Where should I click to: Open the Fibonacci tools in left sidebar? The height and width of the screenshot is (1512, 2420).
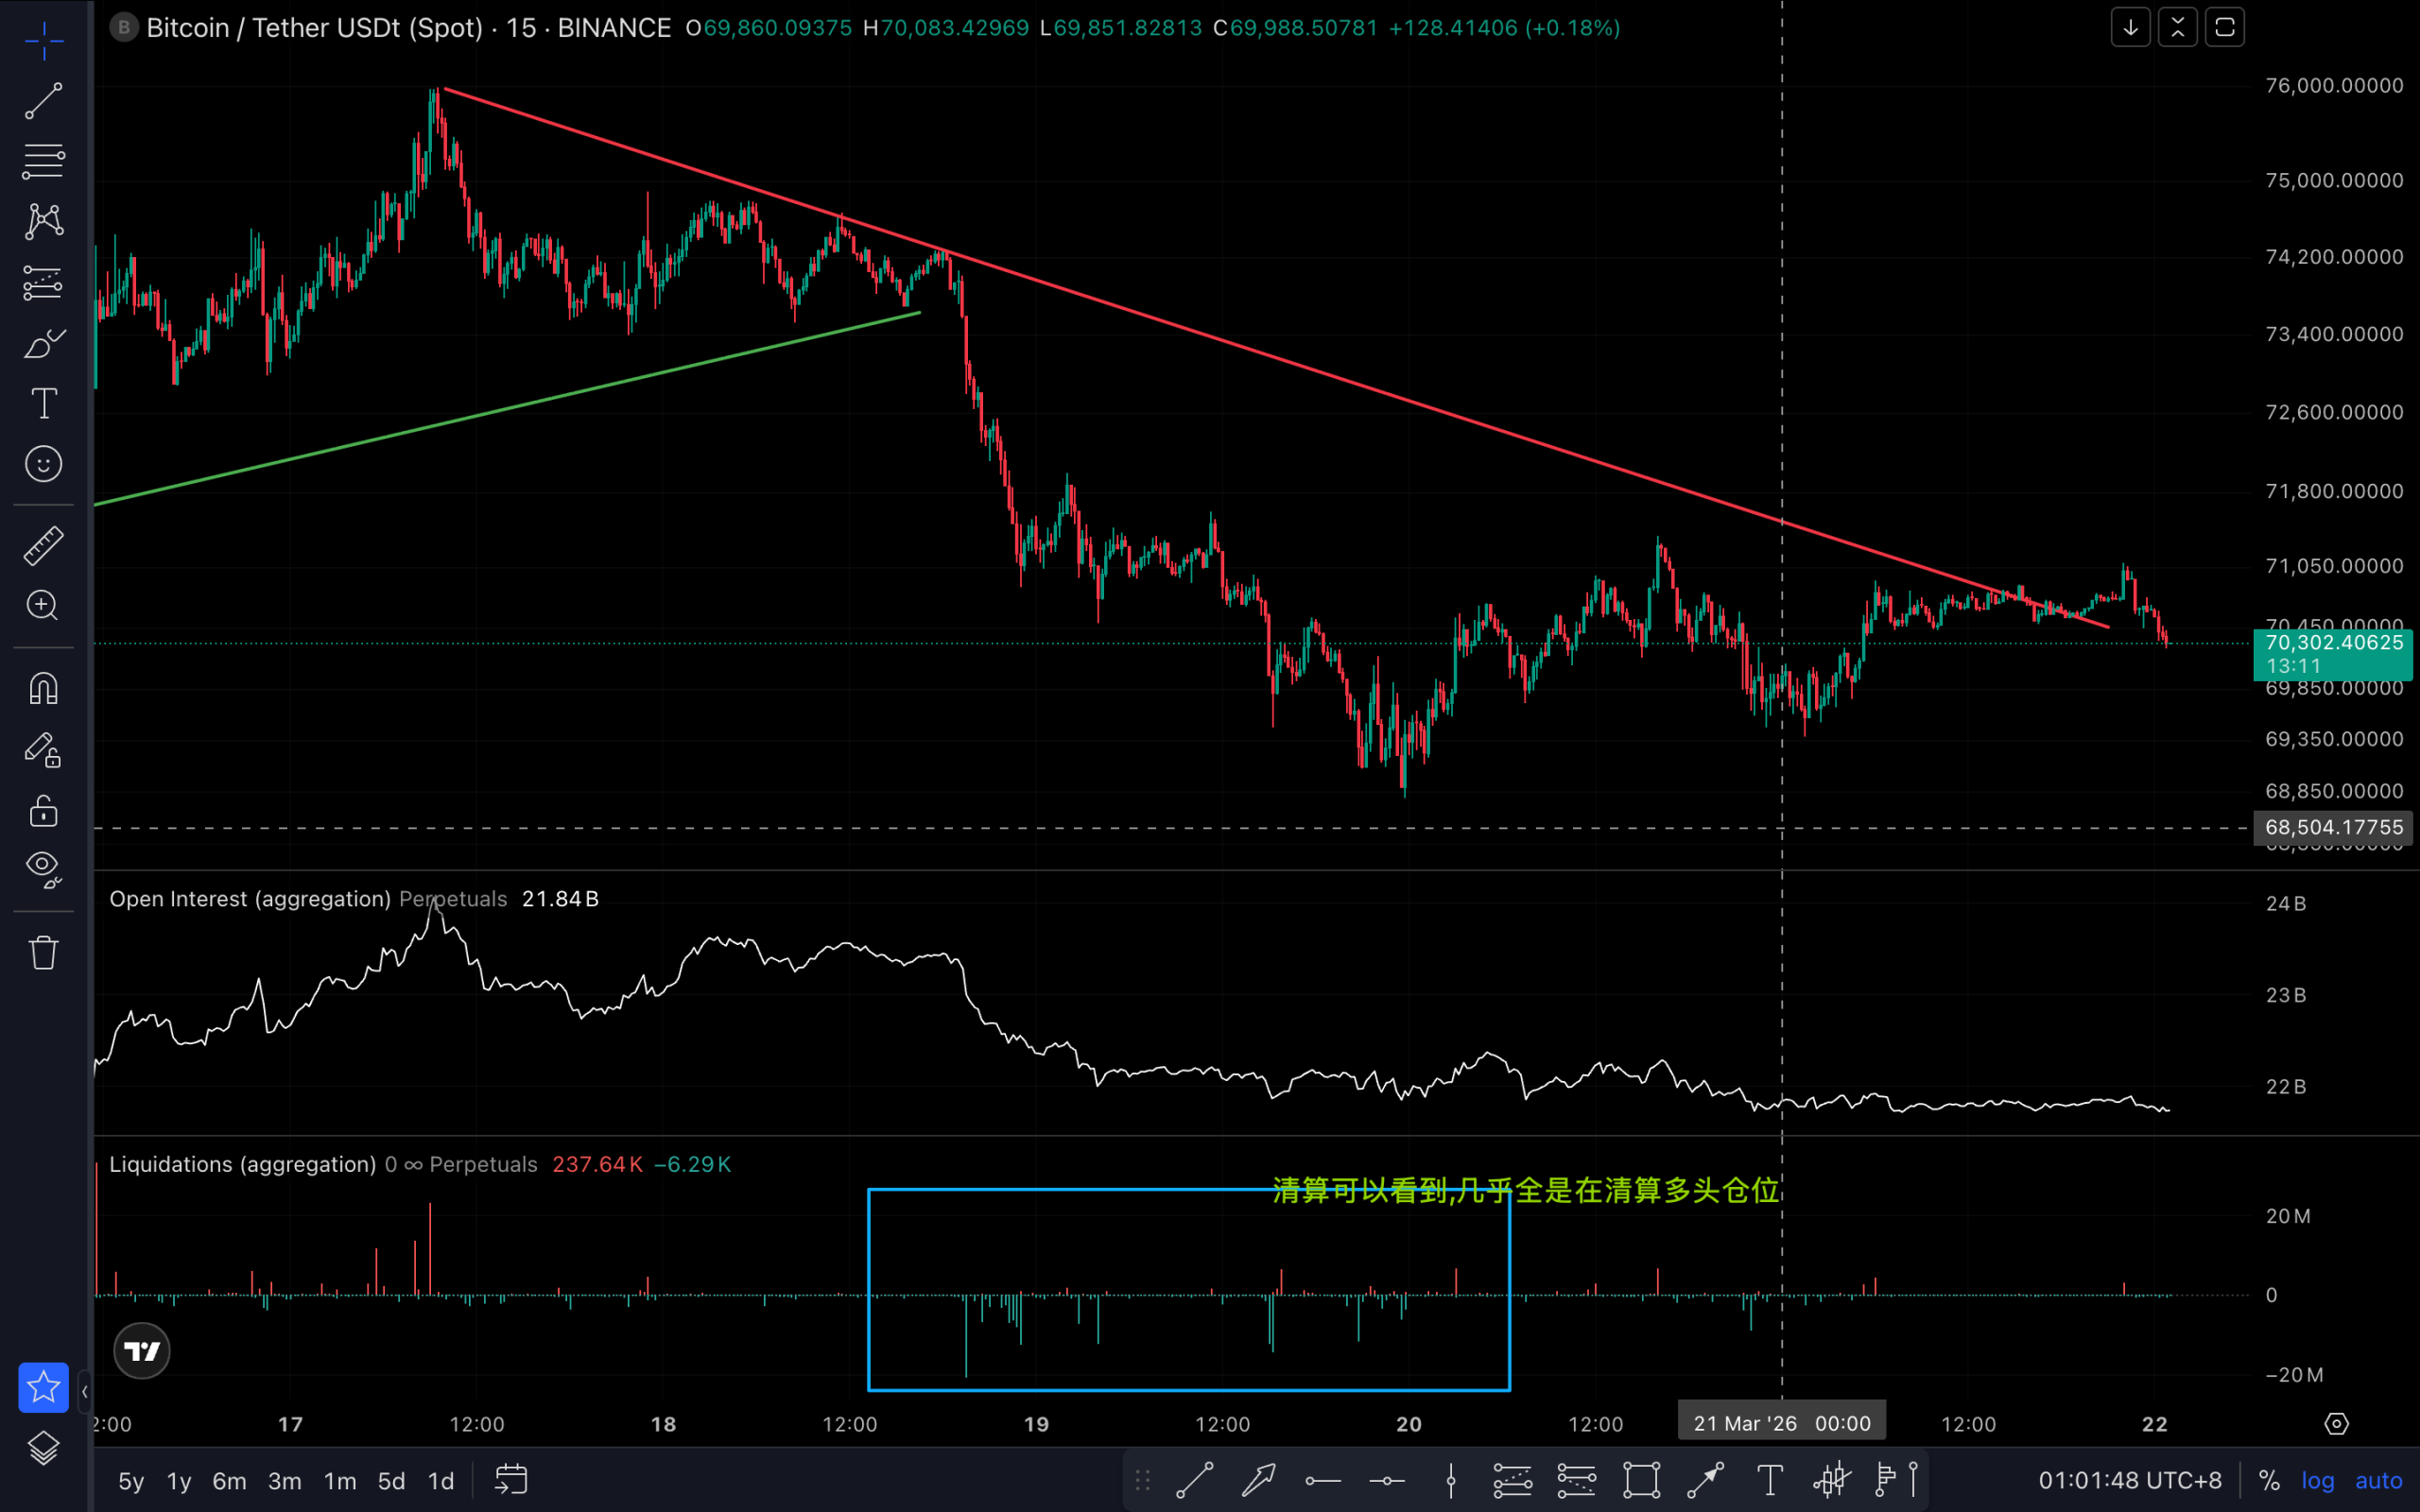pos(43,161)
